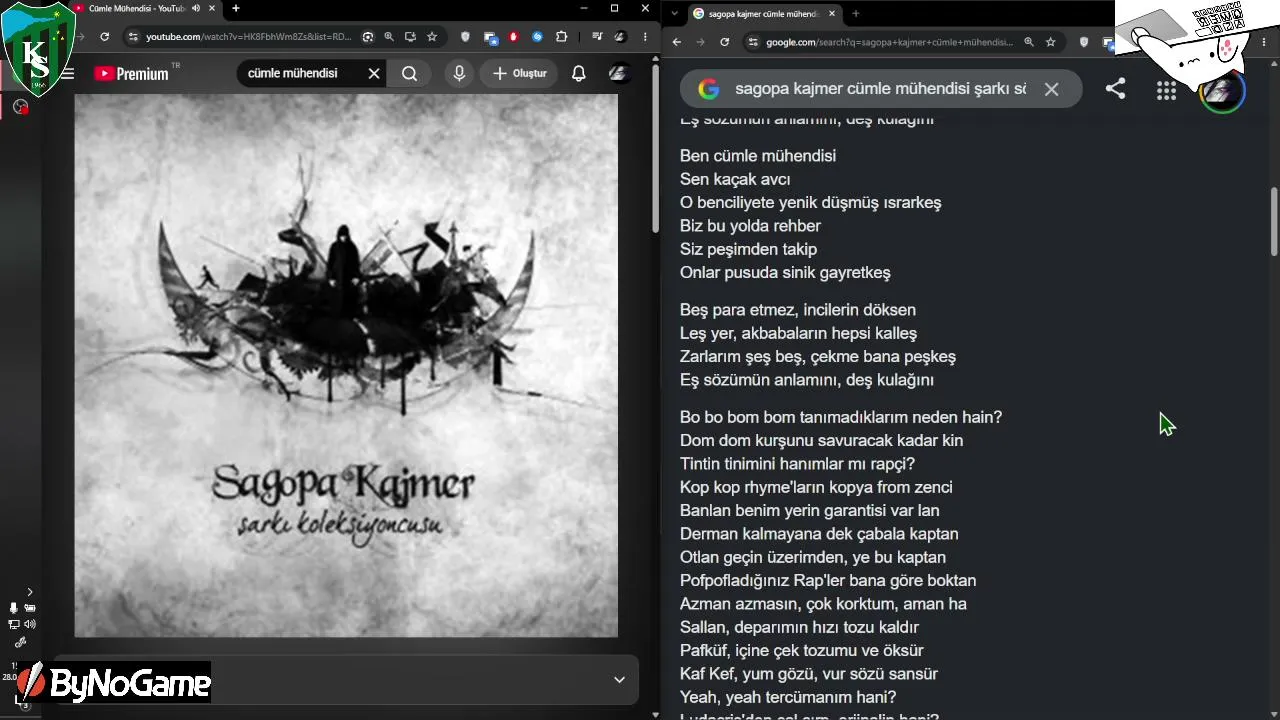1280x720 pixels.
Task: Click lyric 'Kaf Kef, yum gözü, vur sözü sansür'
Action: (809, 674)
